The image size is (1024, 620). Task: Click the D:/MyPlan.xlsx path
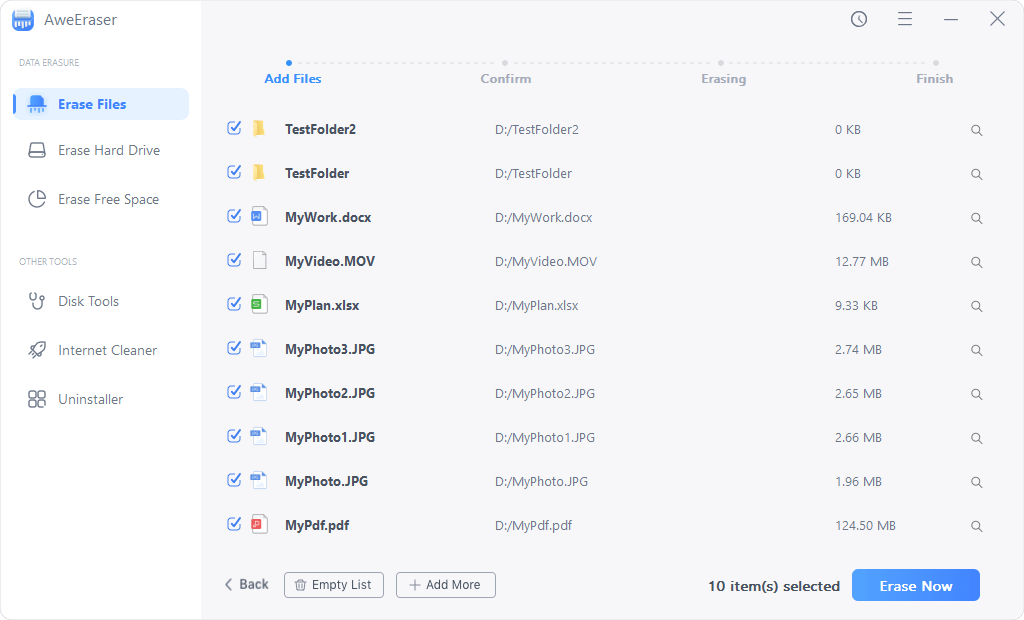tap(536, 305)
